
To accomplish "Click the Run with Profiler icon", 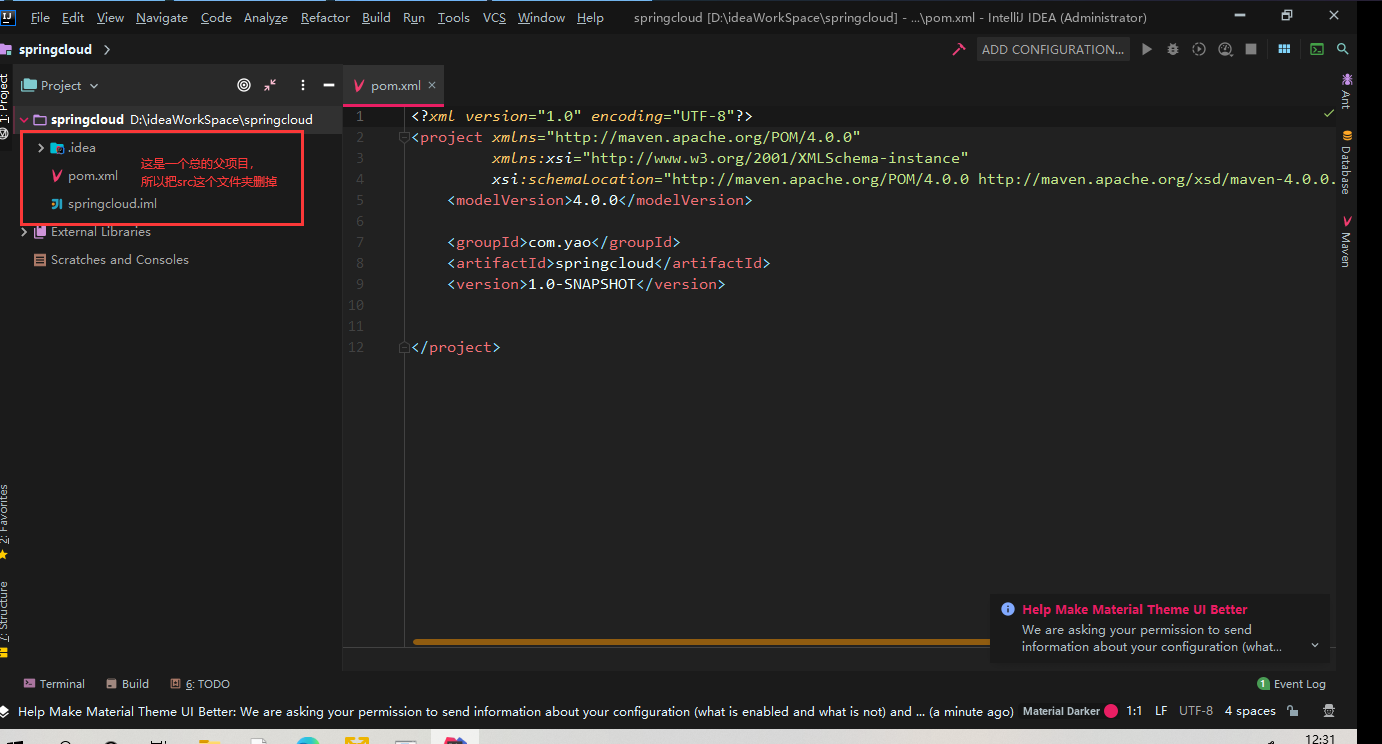I will [1225, 49].
